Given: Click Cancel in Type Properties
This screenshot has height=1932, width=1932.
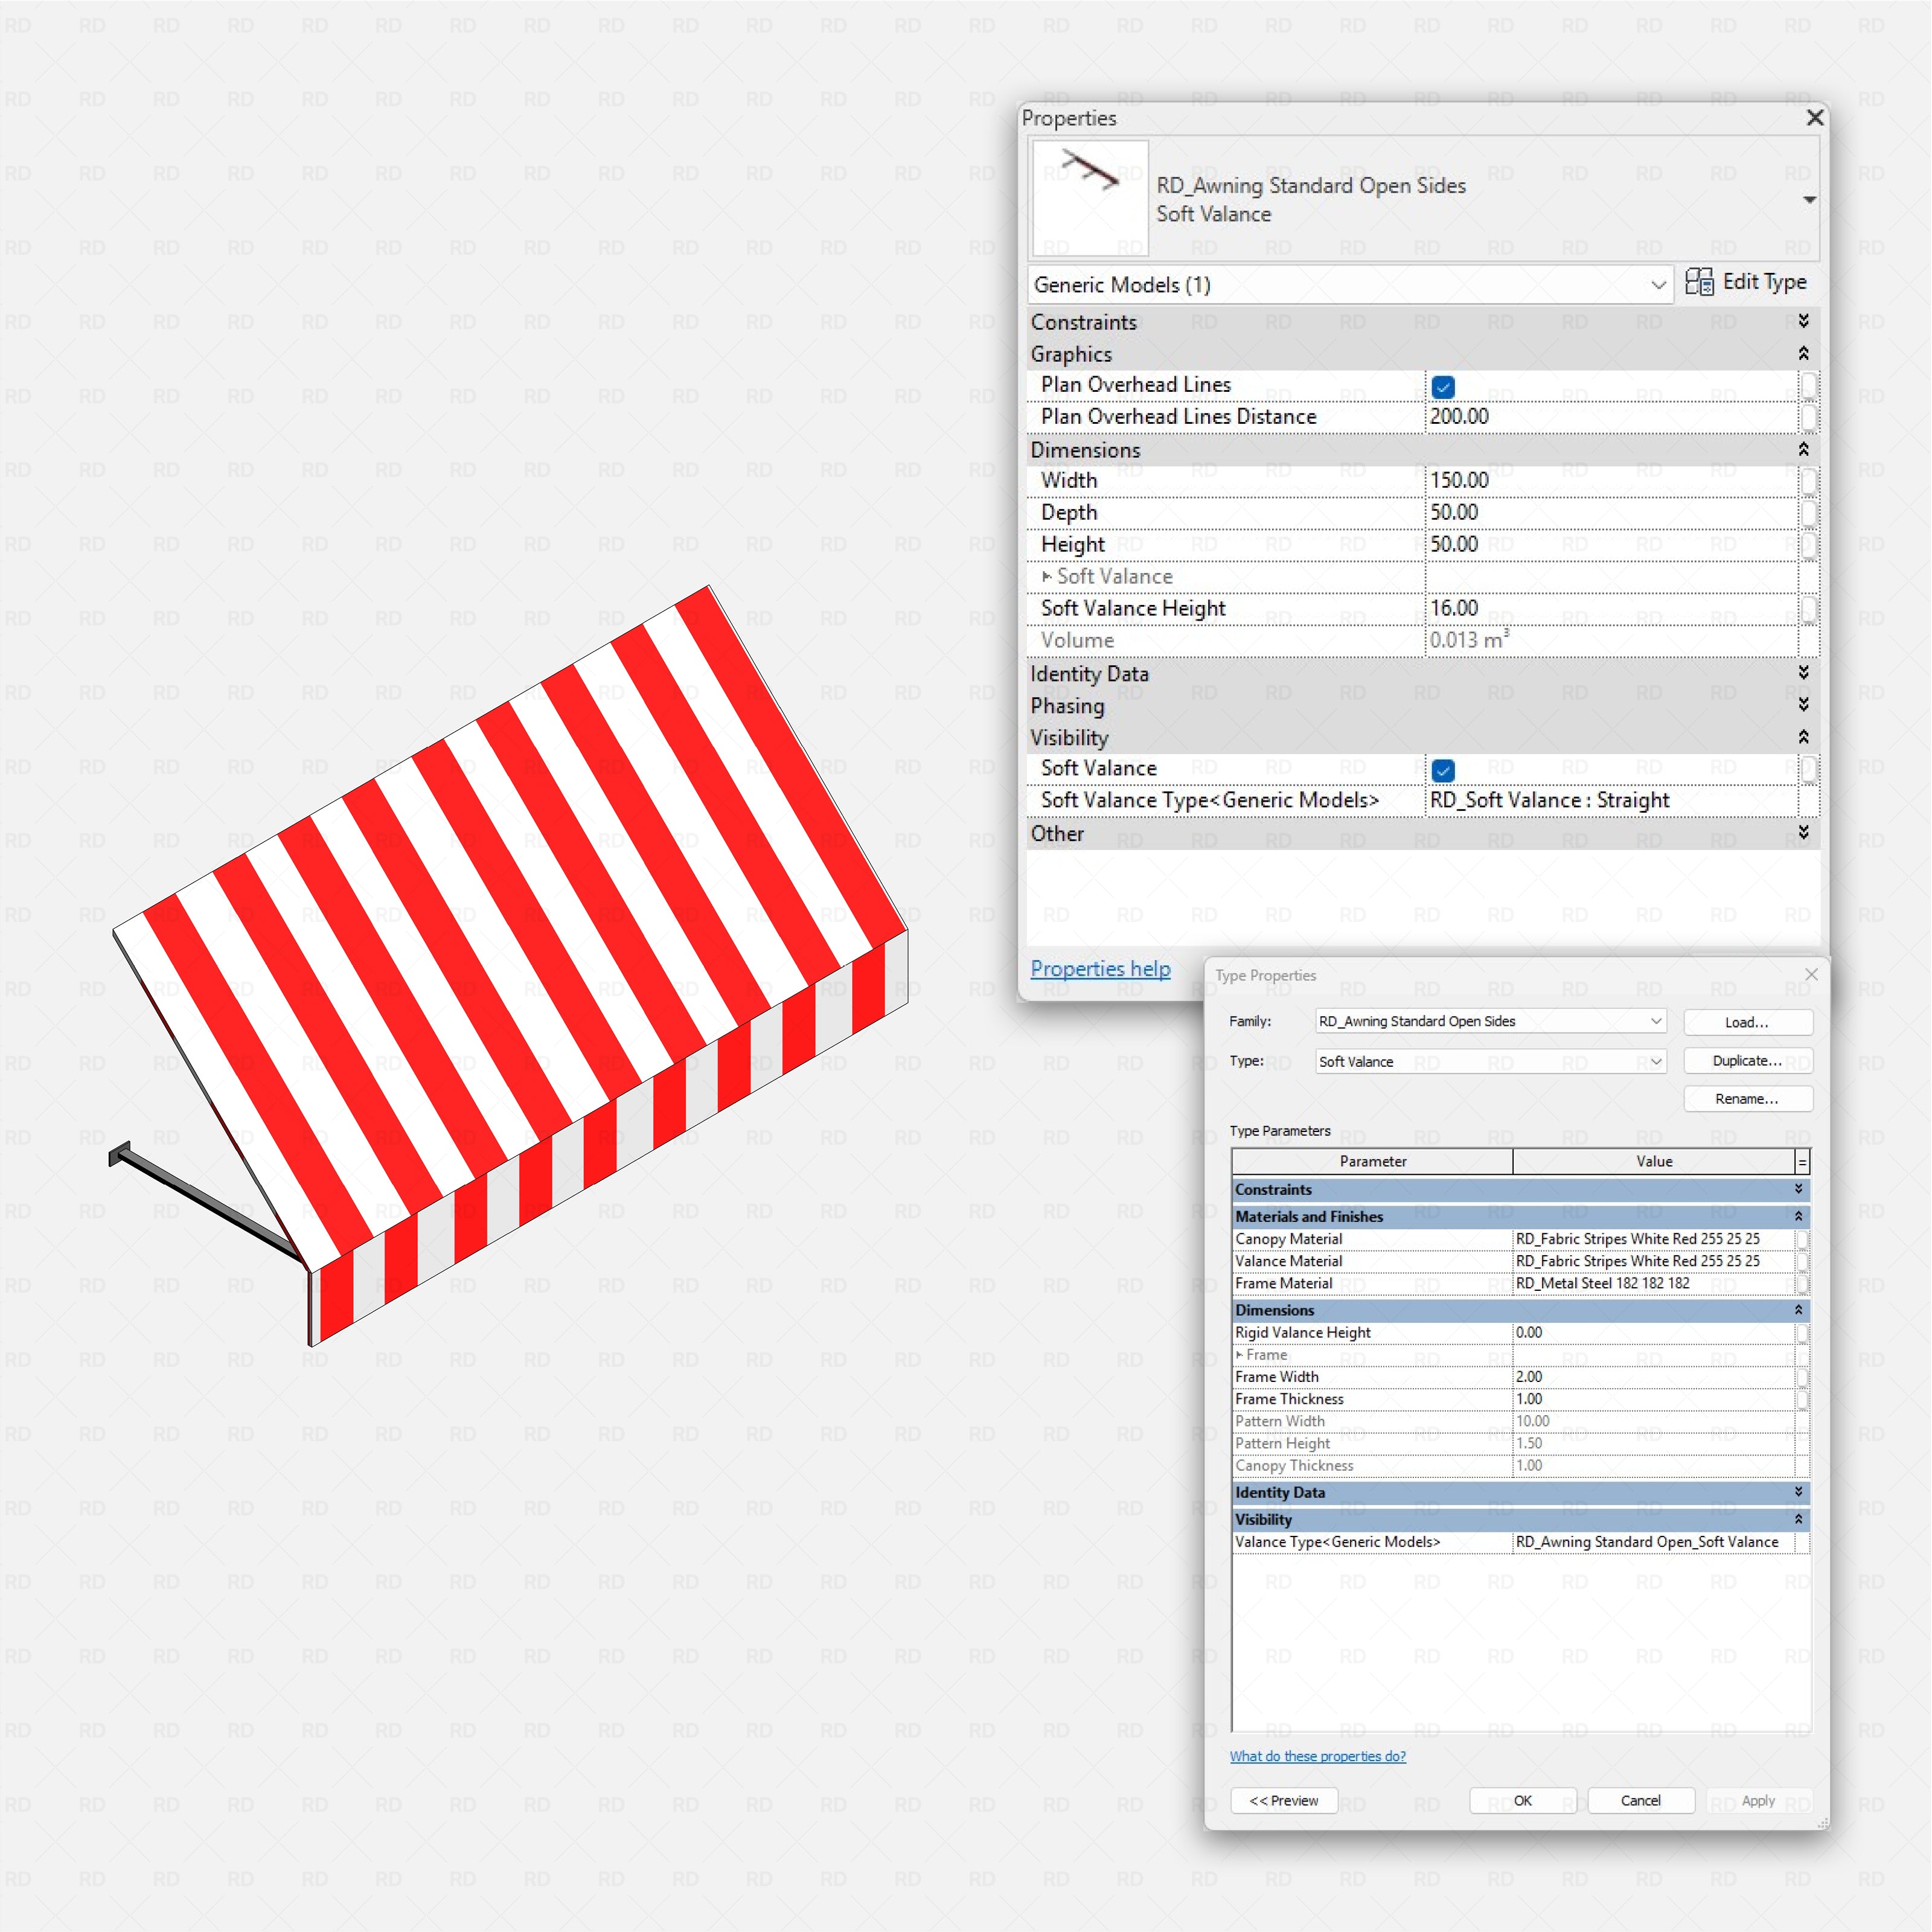Looking at the screenshot, I should pyautogui.click(x=1641, y=1801).
